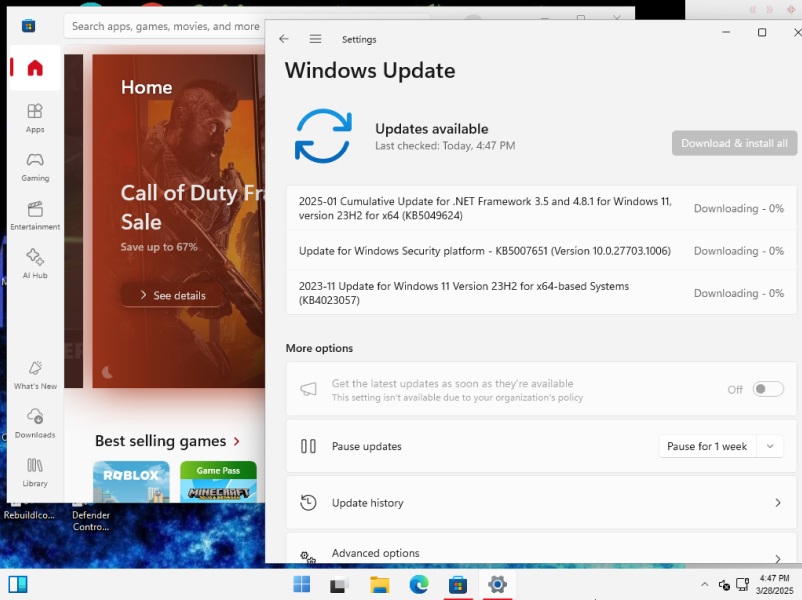Viewport: 802px width, 600px height.
Task: Click the taskbar clock and date
Action: tap(774, 584)
